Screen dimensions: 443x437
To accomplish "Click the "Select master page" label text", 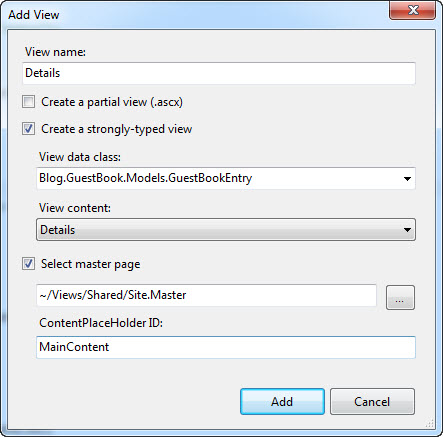I will (x=91, y=264).
